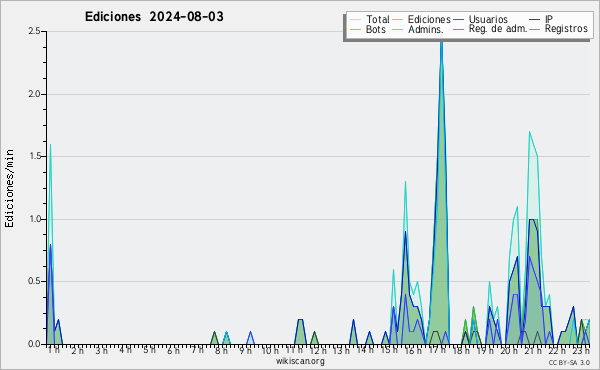Viewport: 600px width, 370px height.
Task: Click the Total spike at 1 h
Action: point(50,145)
